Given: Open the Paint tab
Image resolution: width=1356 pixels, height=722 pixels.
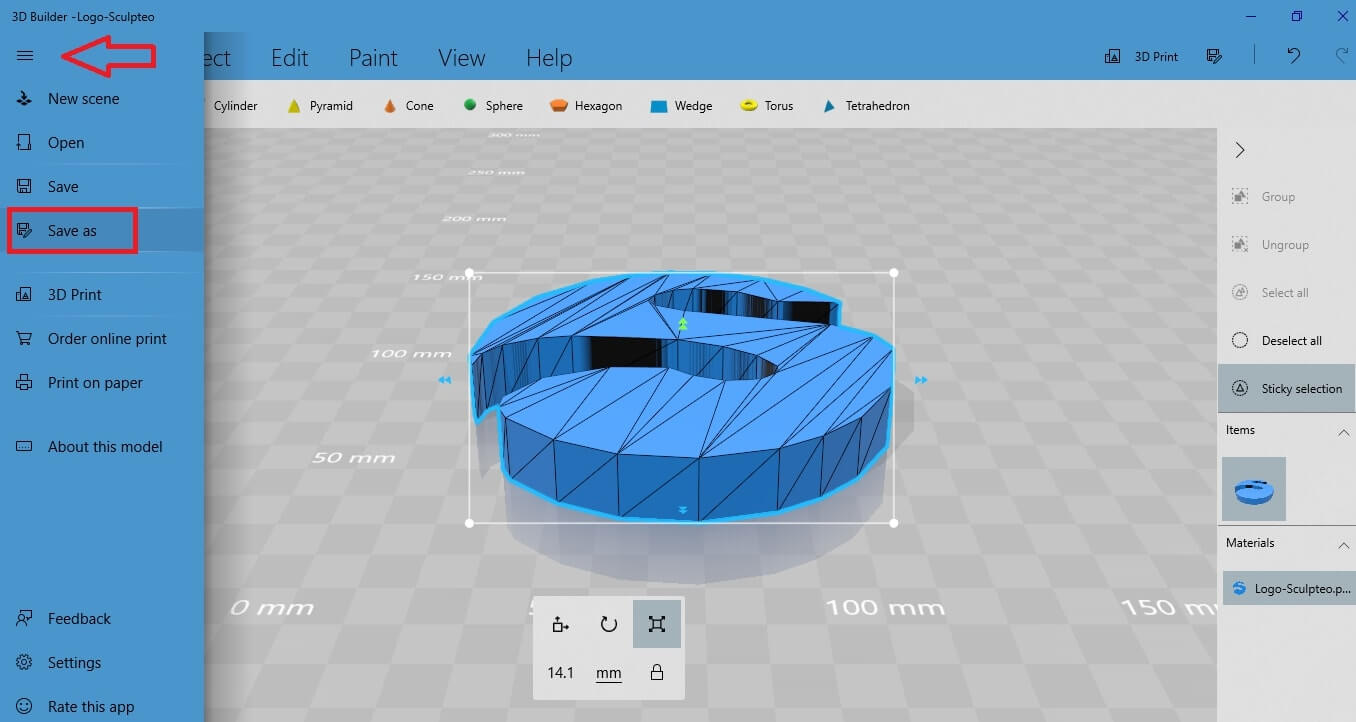Looking at the screenshot, I should tap(373, 58).
